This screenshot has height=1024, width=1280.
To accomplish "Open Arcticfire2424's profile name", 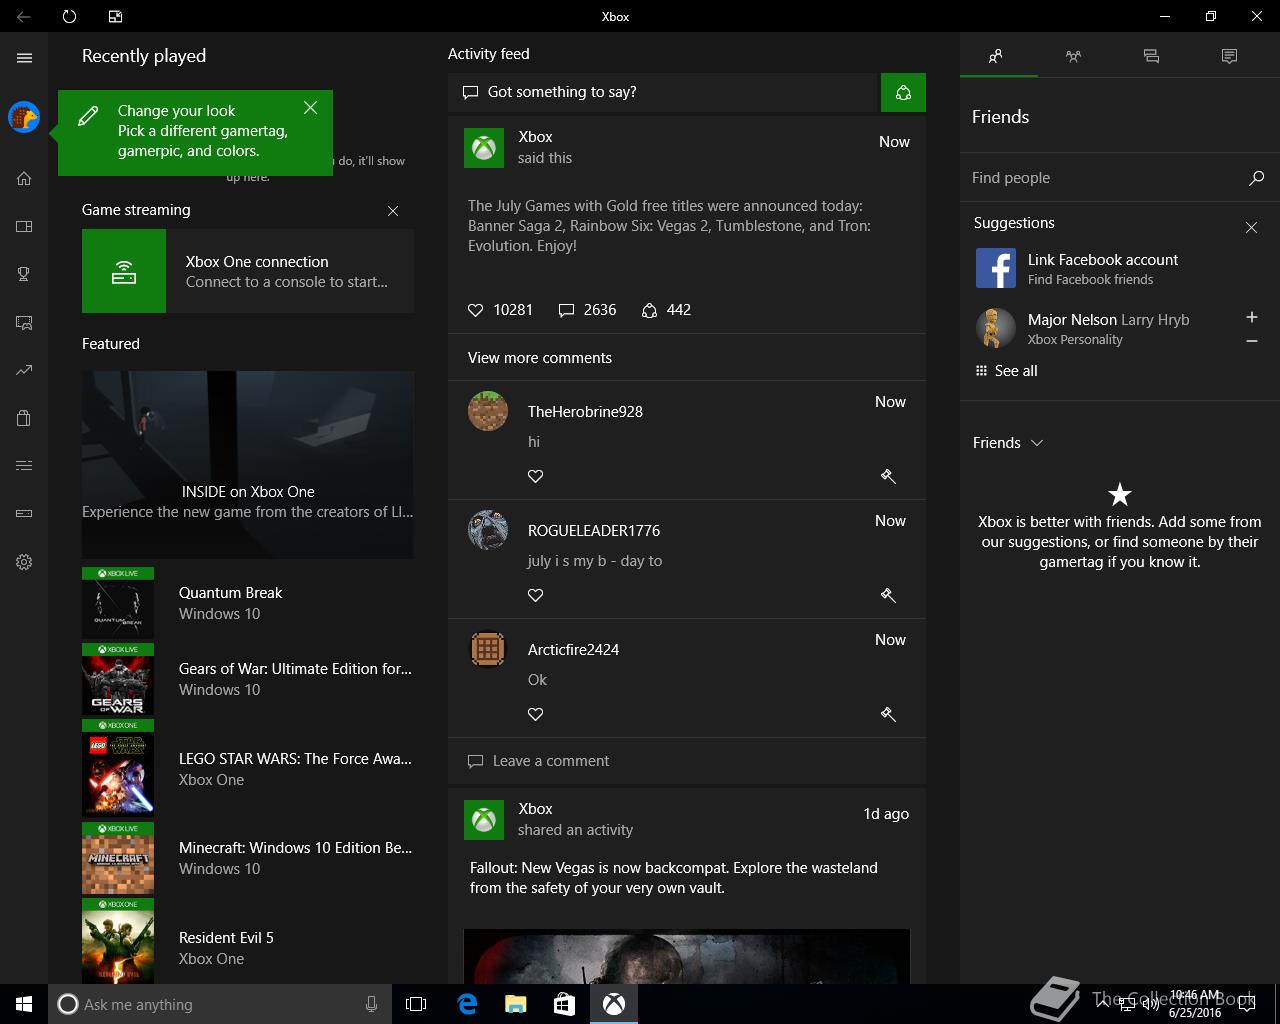I will pyautogui.click(x=573, y=650).
